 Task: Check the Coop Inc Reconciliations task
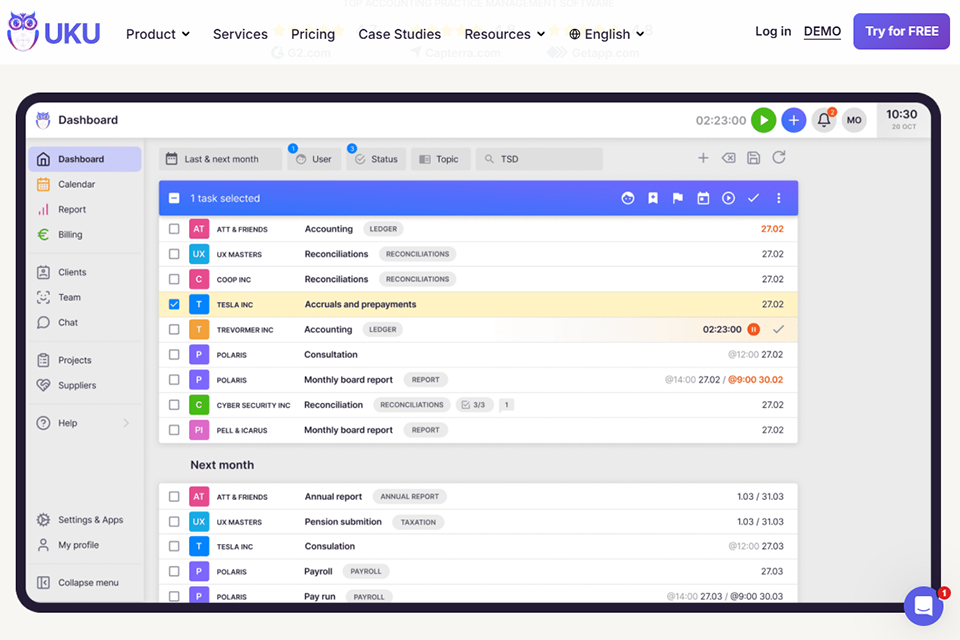pos(174,279)
